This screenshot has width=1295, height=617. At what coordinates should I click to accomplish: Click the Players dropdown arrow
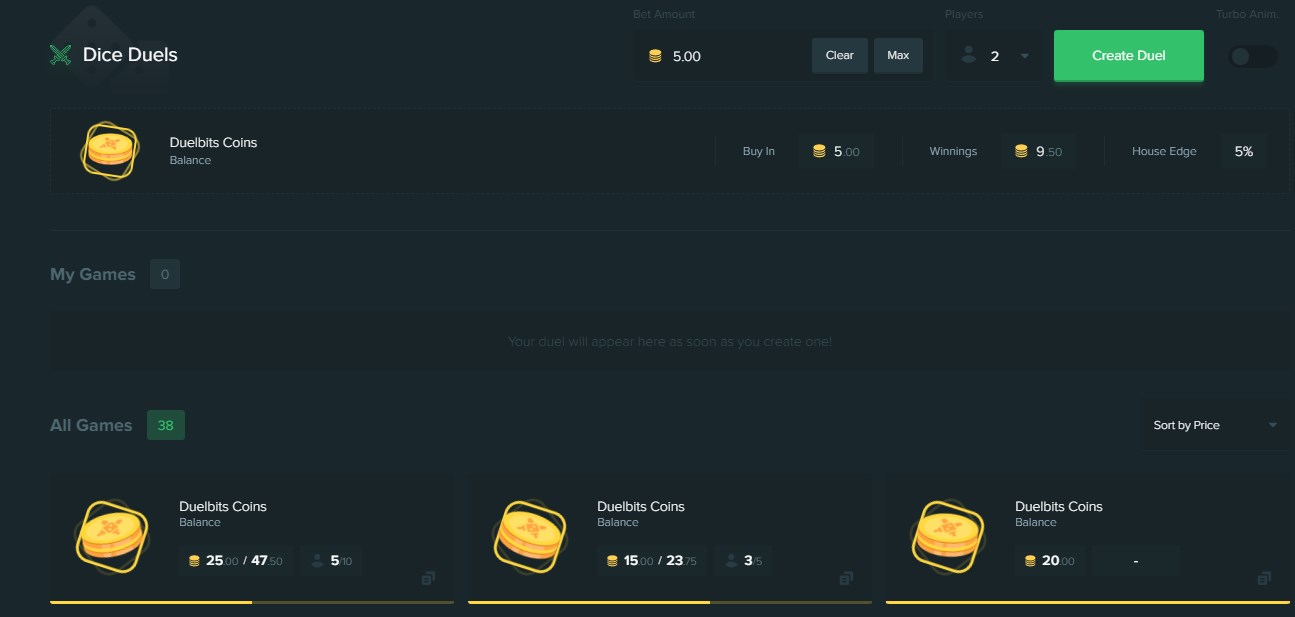(1024, 56)
